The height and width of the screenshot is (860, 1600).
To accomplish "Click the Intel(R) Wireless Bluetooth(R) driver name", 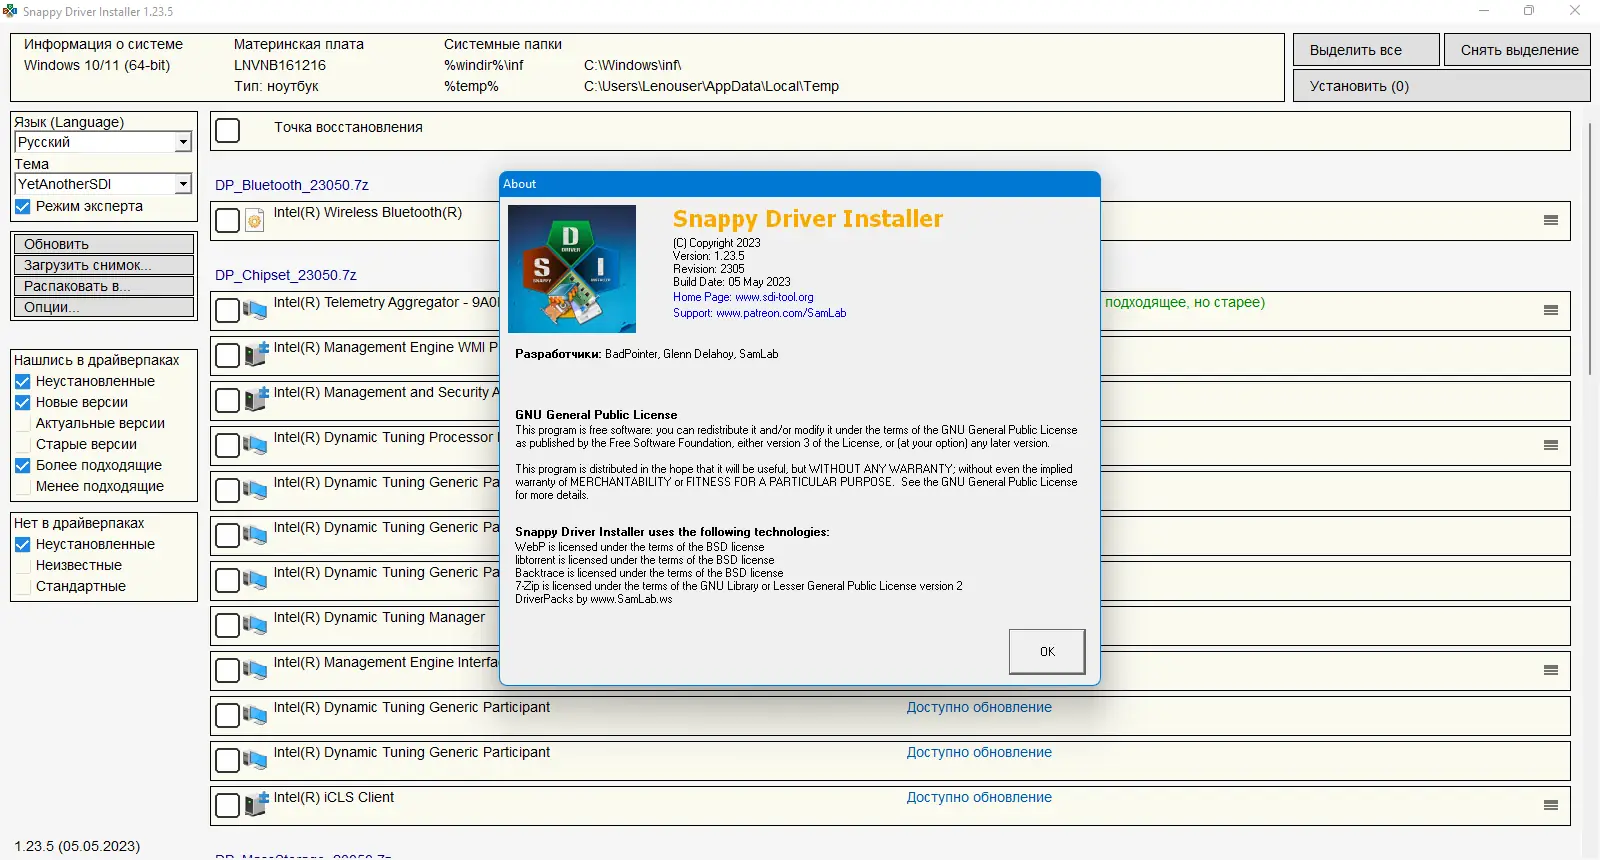I will tap(368, 212).
